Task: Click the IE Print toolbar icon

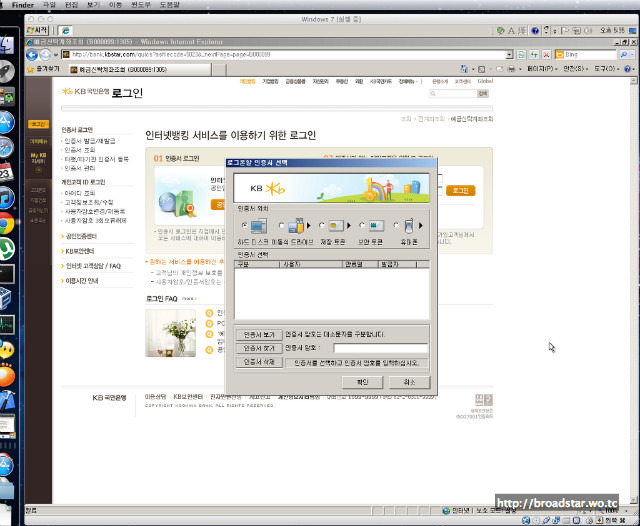Action: pyautogui.click(x=511, y=69)
